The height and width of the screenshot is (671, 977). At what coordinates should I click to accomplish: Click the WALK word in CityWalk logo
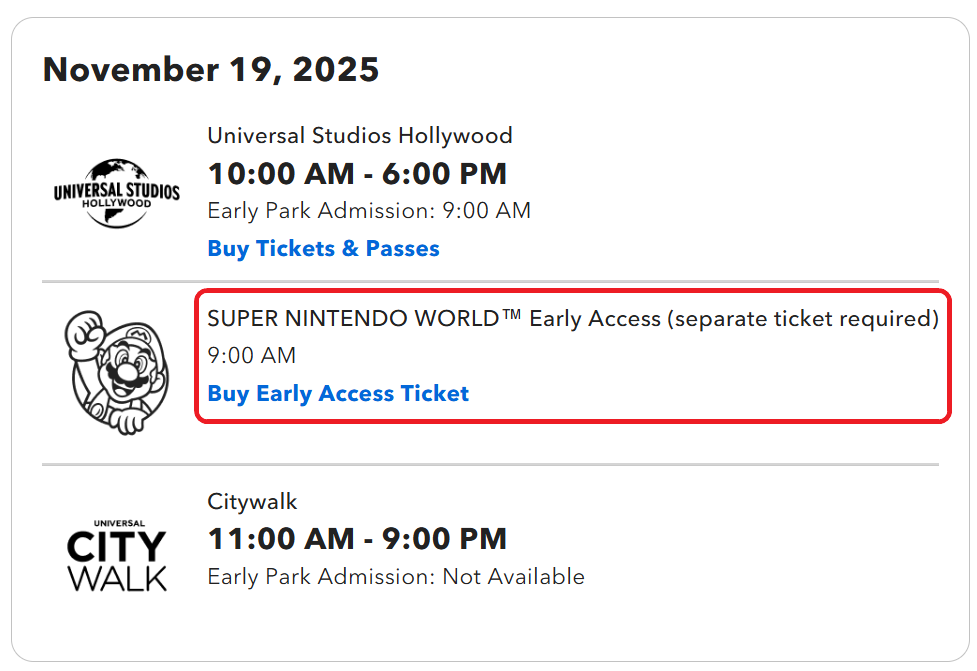point(117,579)
